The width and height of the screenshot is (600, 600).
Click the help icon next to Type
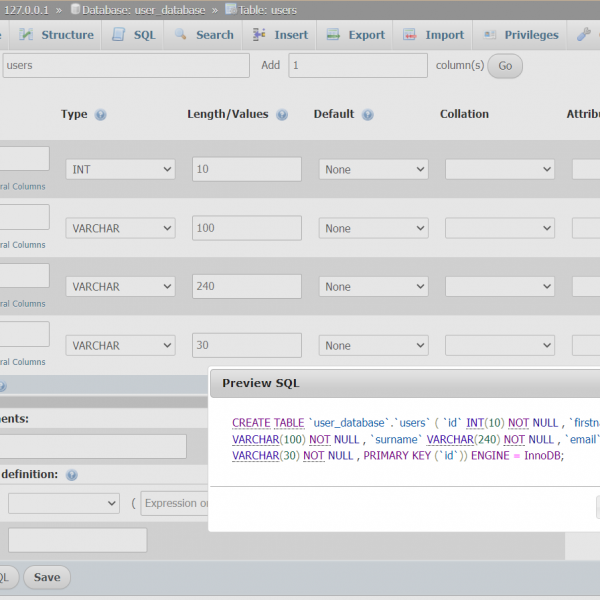tap(100, 115)
